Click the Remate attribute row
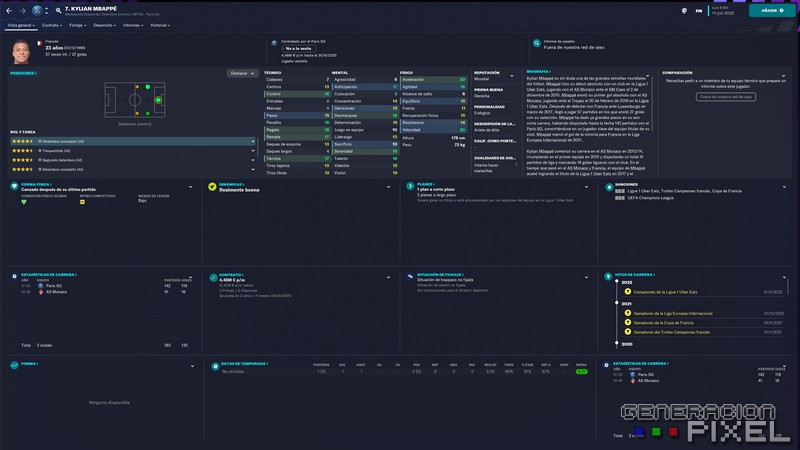 (297, 137)
